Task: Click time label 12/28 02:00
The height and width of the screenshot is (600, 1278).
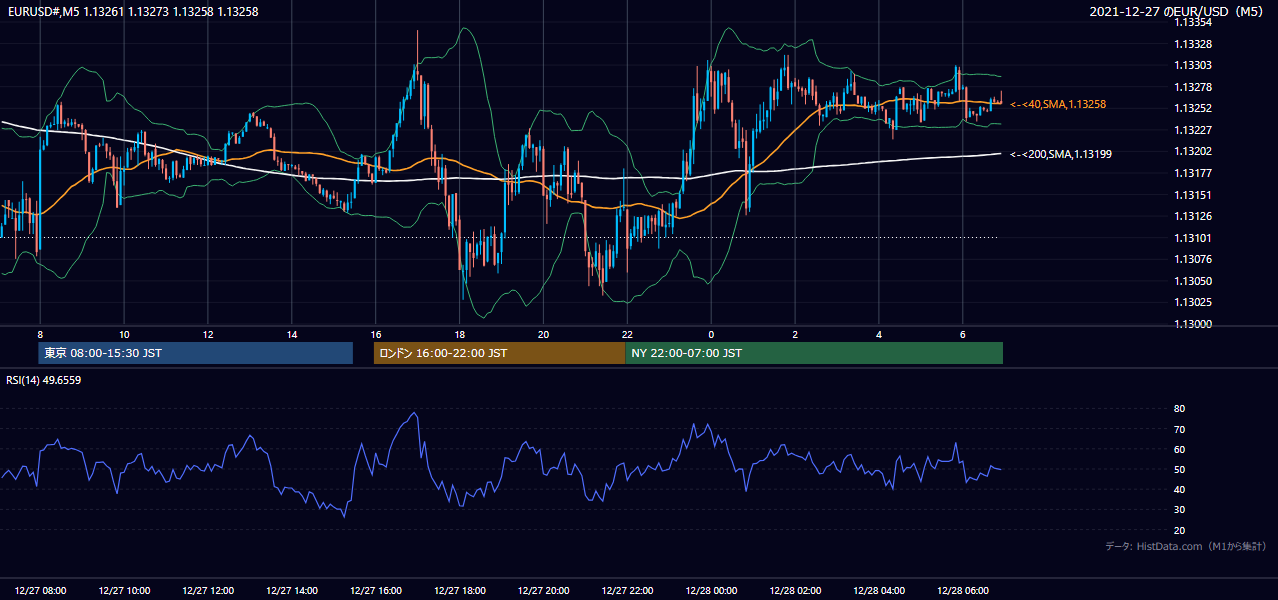Action: point(795,590)
